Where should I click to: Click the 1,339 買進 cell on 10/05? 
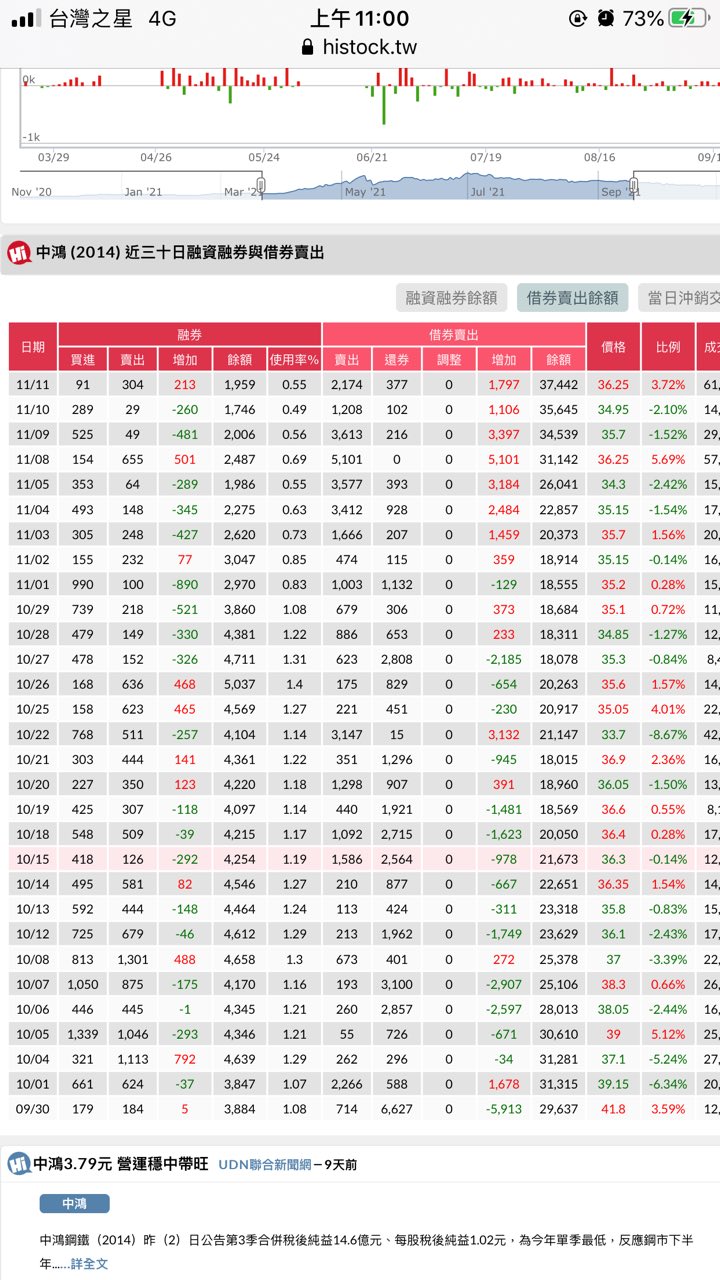(x=82, y=1034)
